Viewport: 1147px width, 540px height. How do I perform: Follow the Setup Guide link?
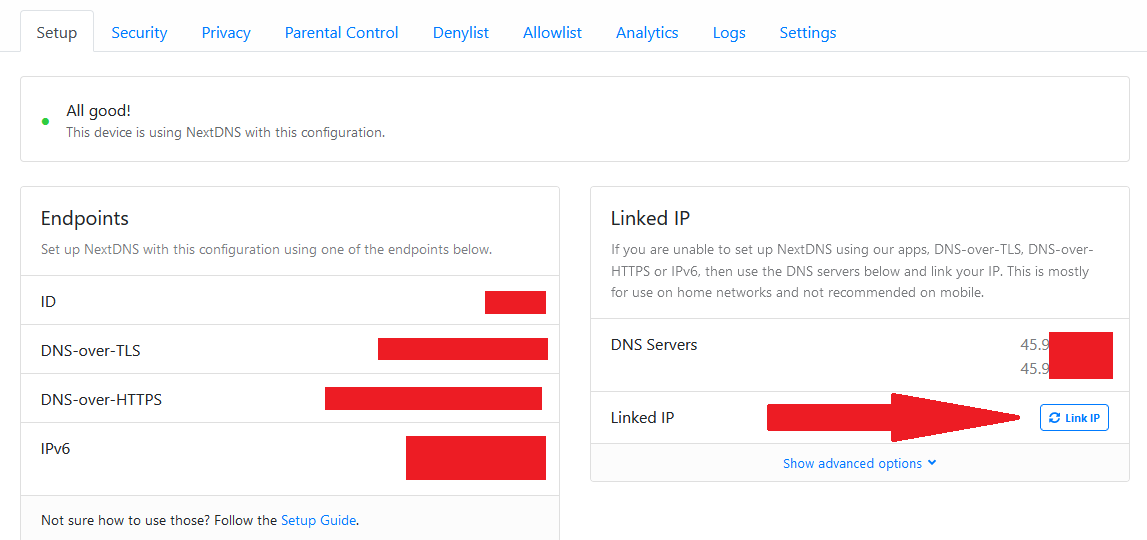pos(318,520)
